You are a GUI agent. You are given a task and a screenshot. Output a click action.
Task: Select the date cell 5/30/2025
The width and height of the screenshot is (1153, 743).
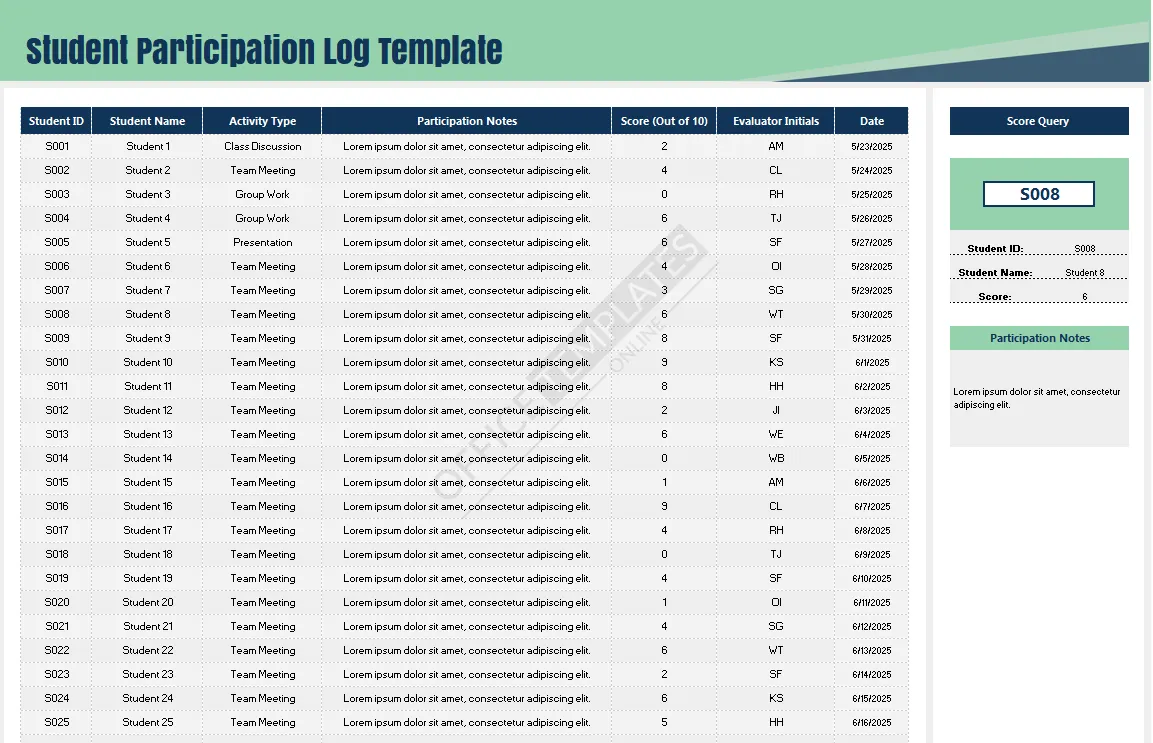click(x=872, y=314)
